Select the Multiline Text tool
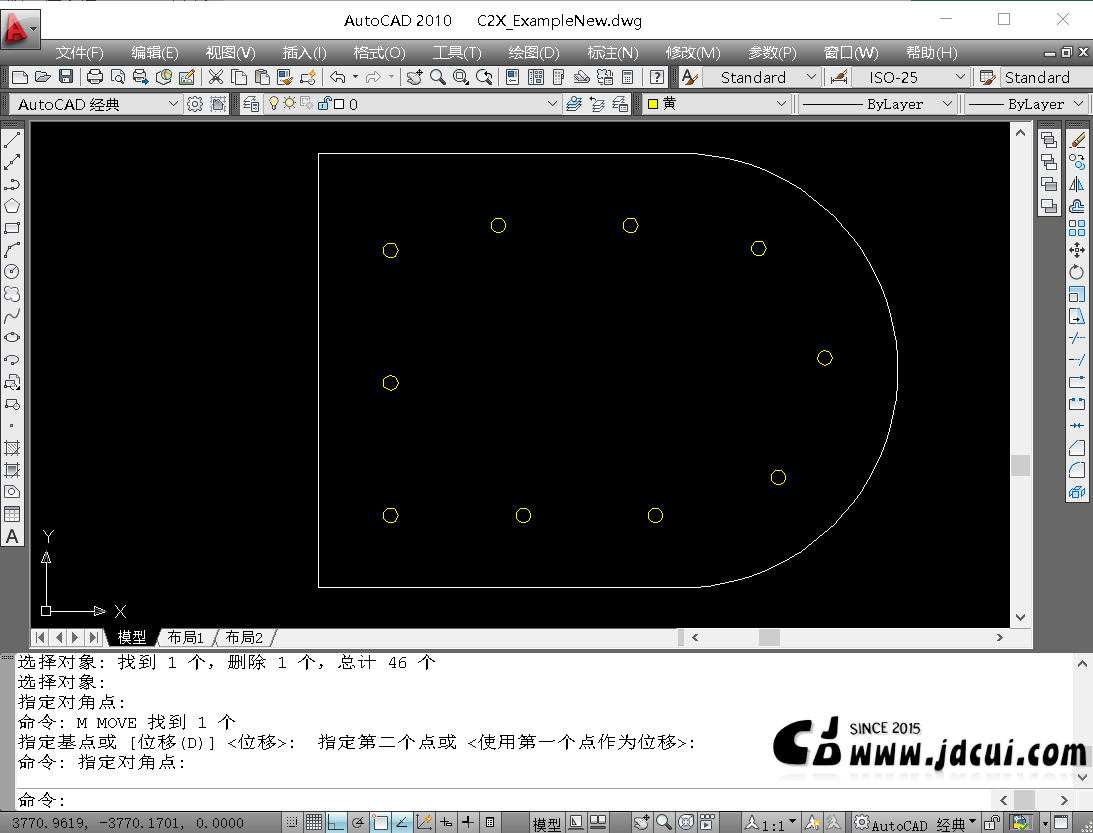Image resolution: width=1093 pixels, height=833 pixels. (x=12, y=537)
